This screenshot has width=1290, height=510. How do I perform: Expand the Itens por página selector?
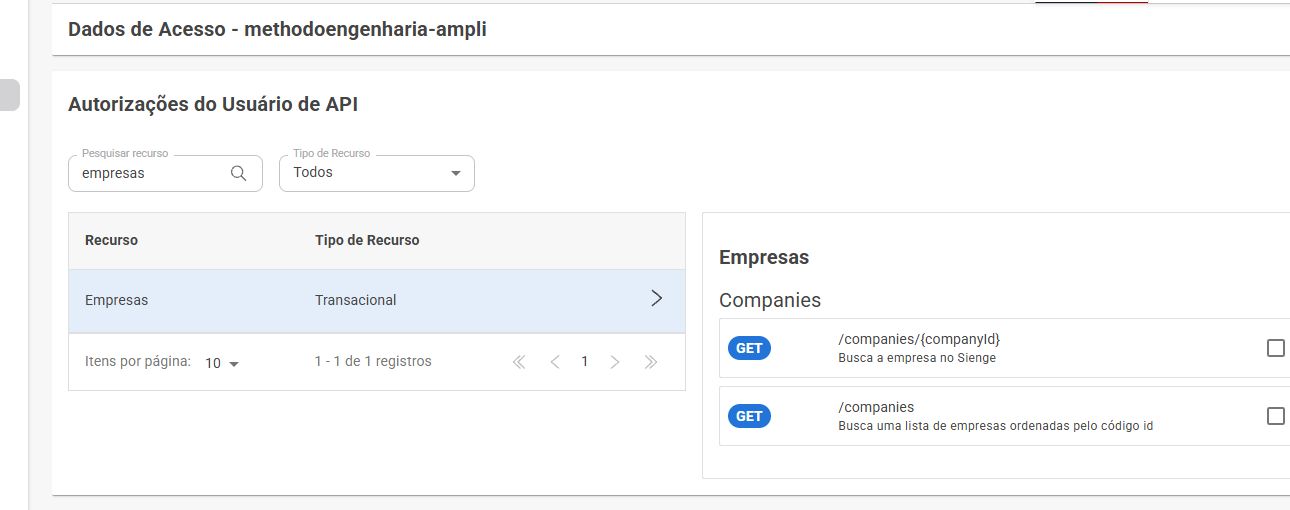coord(222,363)
